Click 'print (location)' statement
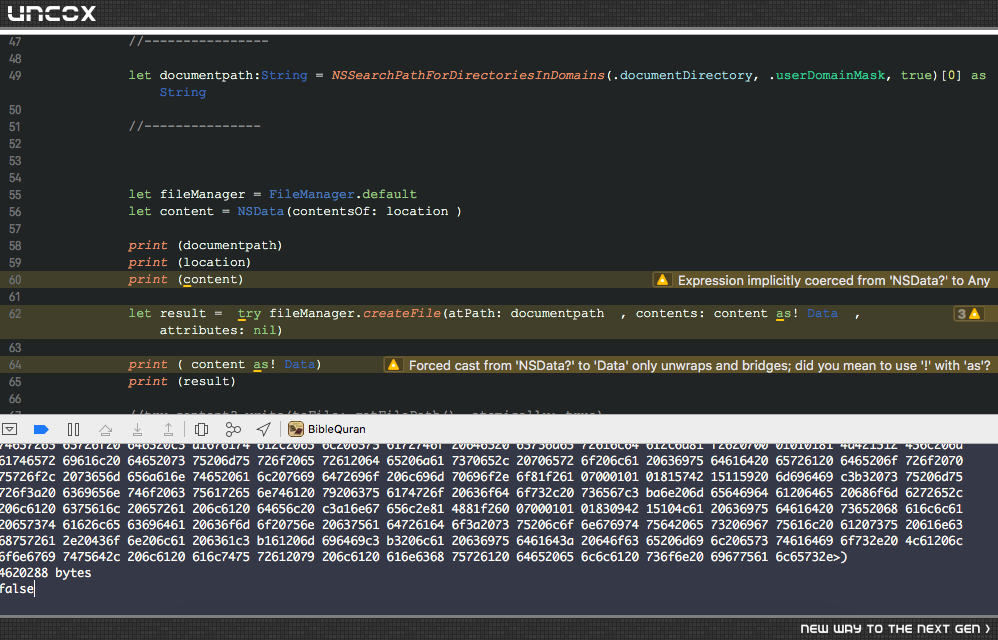This screenshot has width=998, height=640. click(x=190, y=263)
